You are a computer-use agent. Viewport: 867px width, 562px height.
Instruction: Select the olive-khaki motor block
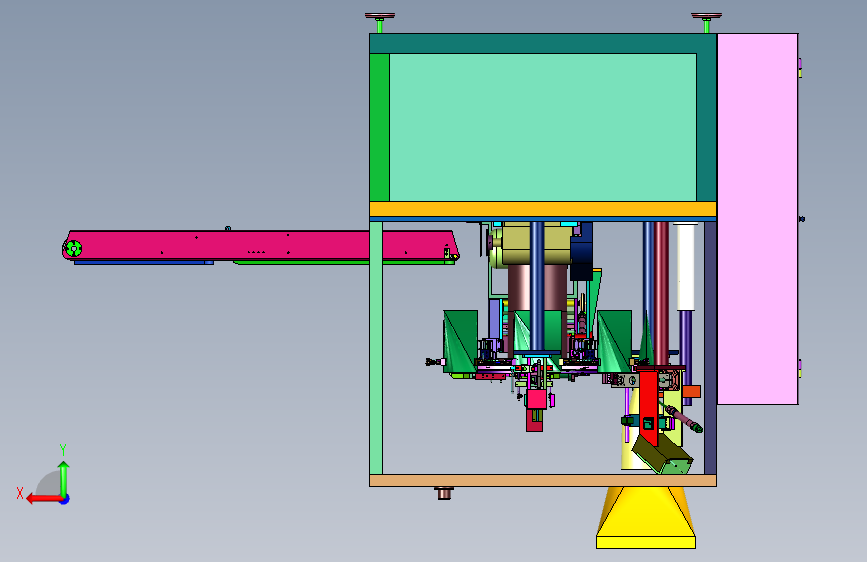click(x=536, y=243)
